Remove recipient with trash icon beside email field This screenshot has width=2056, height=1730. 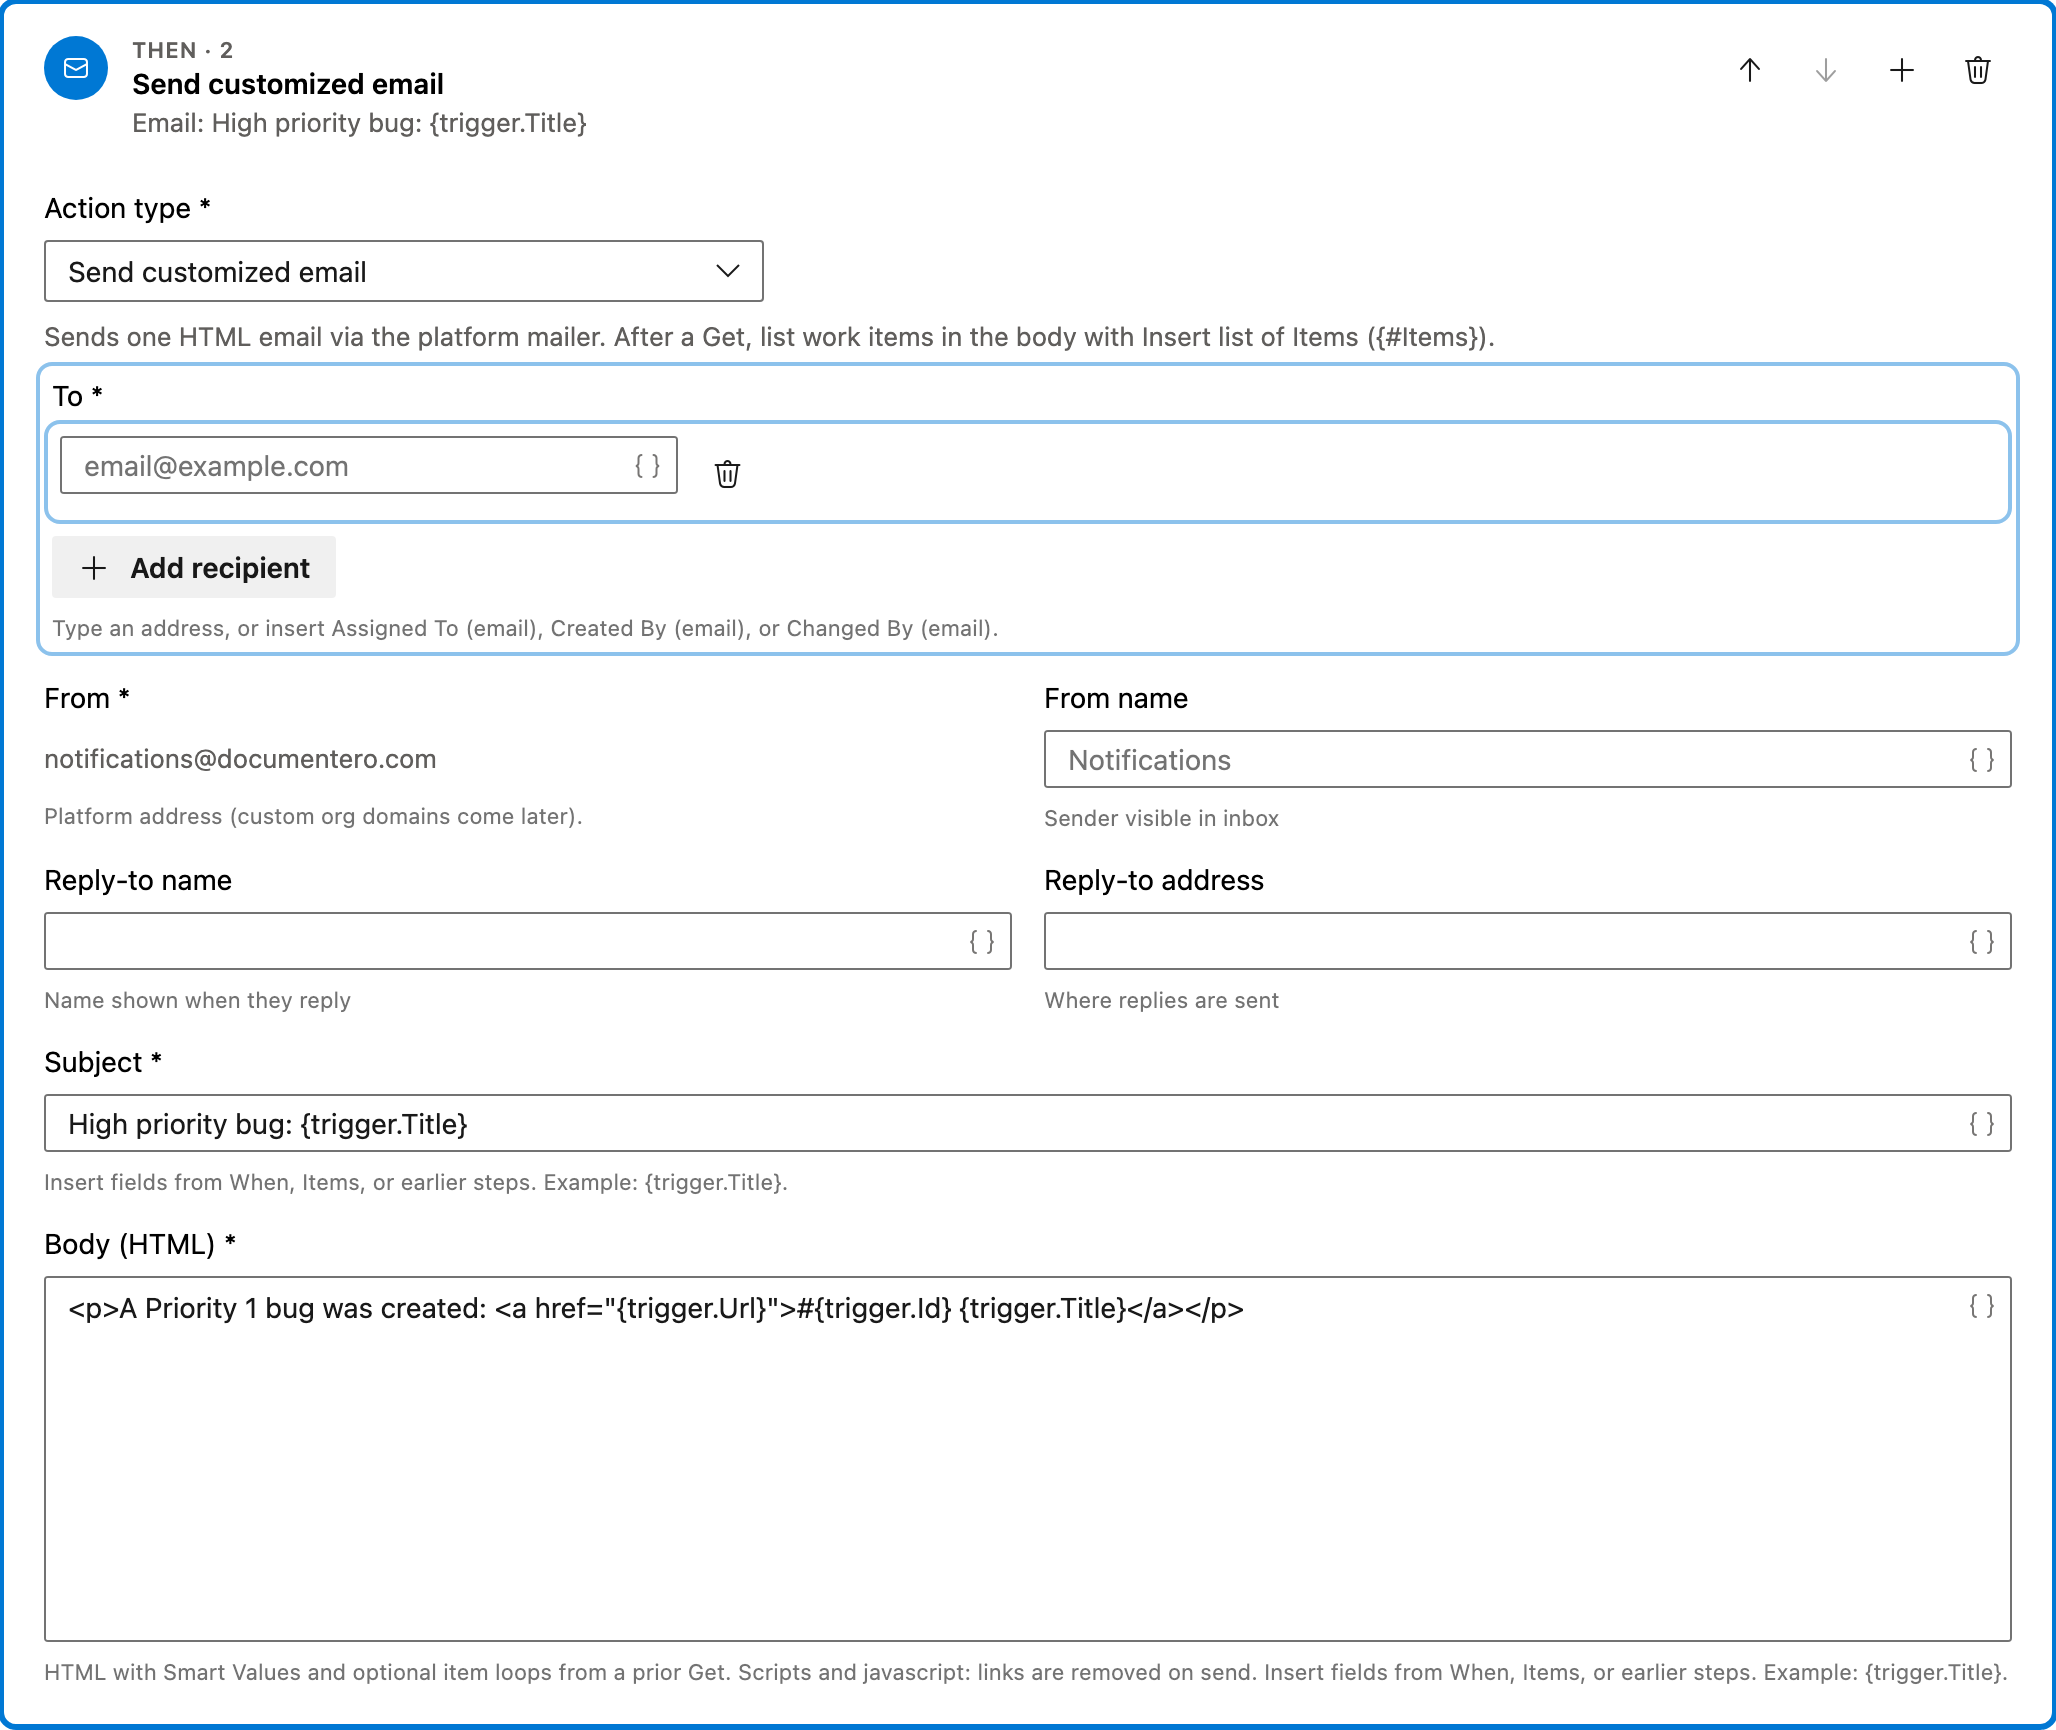tap(728, 473)
